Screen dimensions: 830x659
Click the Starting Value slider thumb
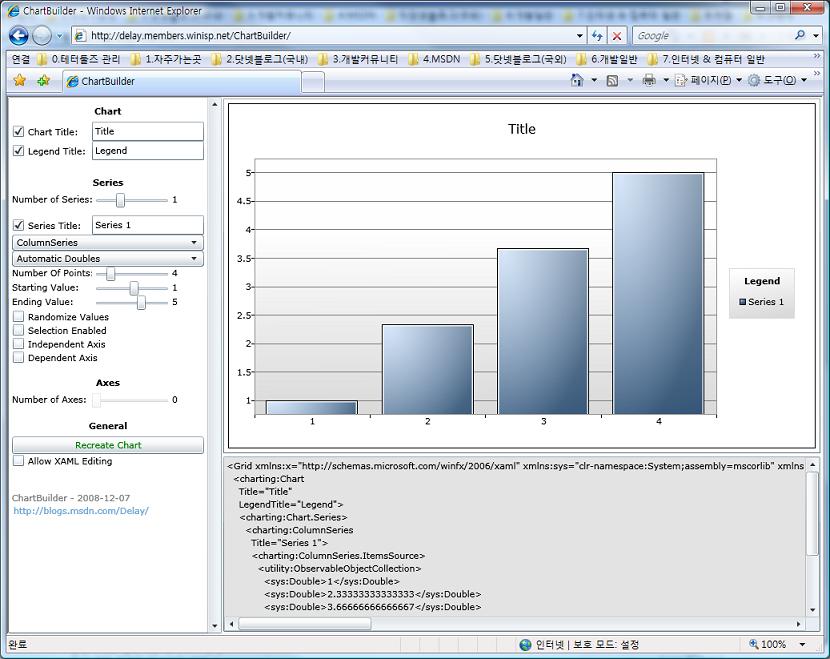click(134, 287)
